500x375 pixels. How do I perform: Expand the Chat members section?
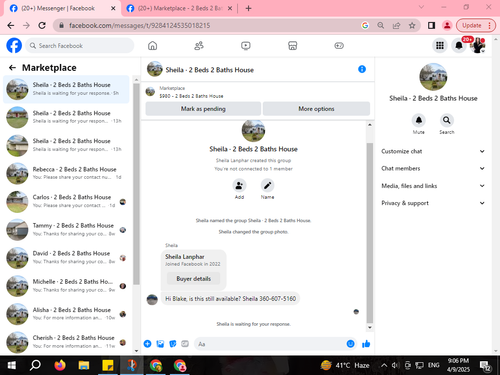(x=433, y=168)
